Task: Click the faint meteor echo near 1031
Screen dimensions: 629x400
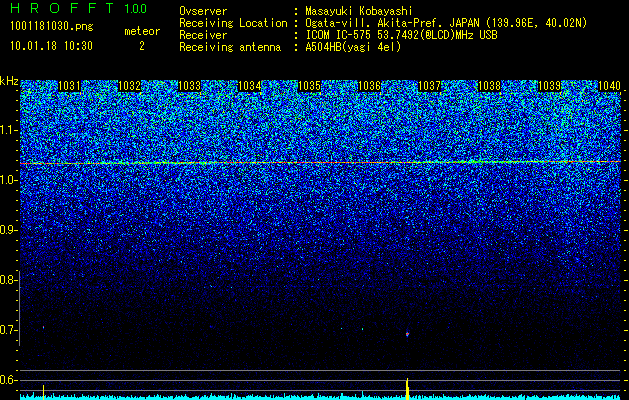Action: (x=43, y=327)
